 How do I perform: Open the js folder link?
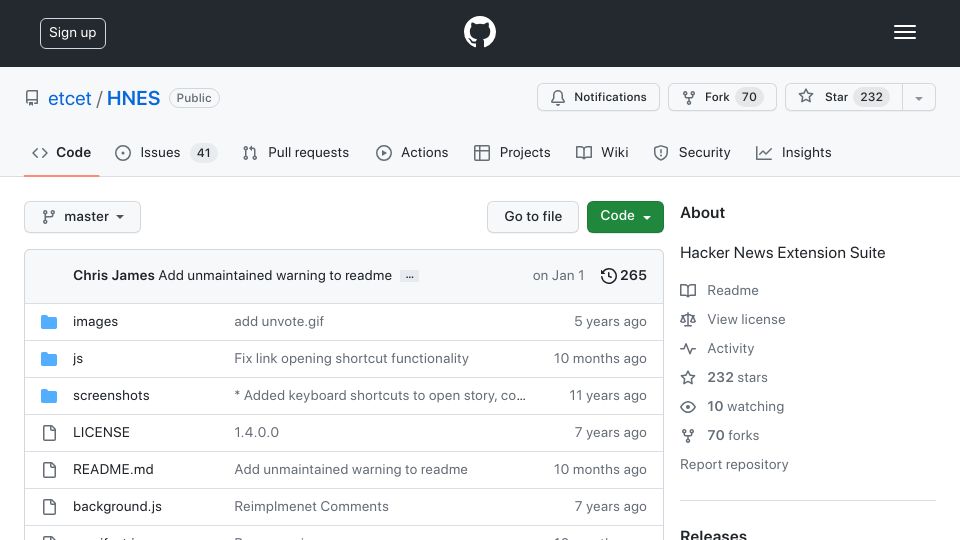(x=78, y=359)
